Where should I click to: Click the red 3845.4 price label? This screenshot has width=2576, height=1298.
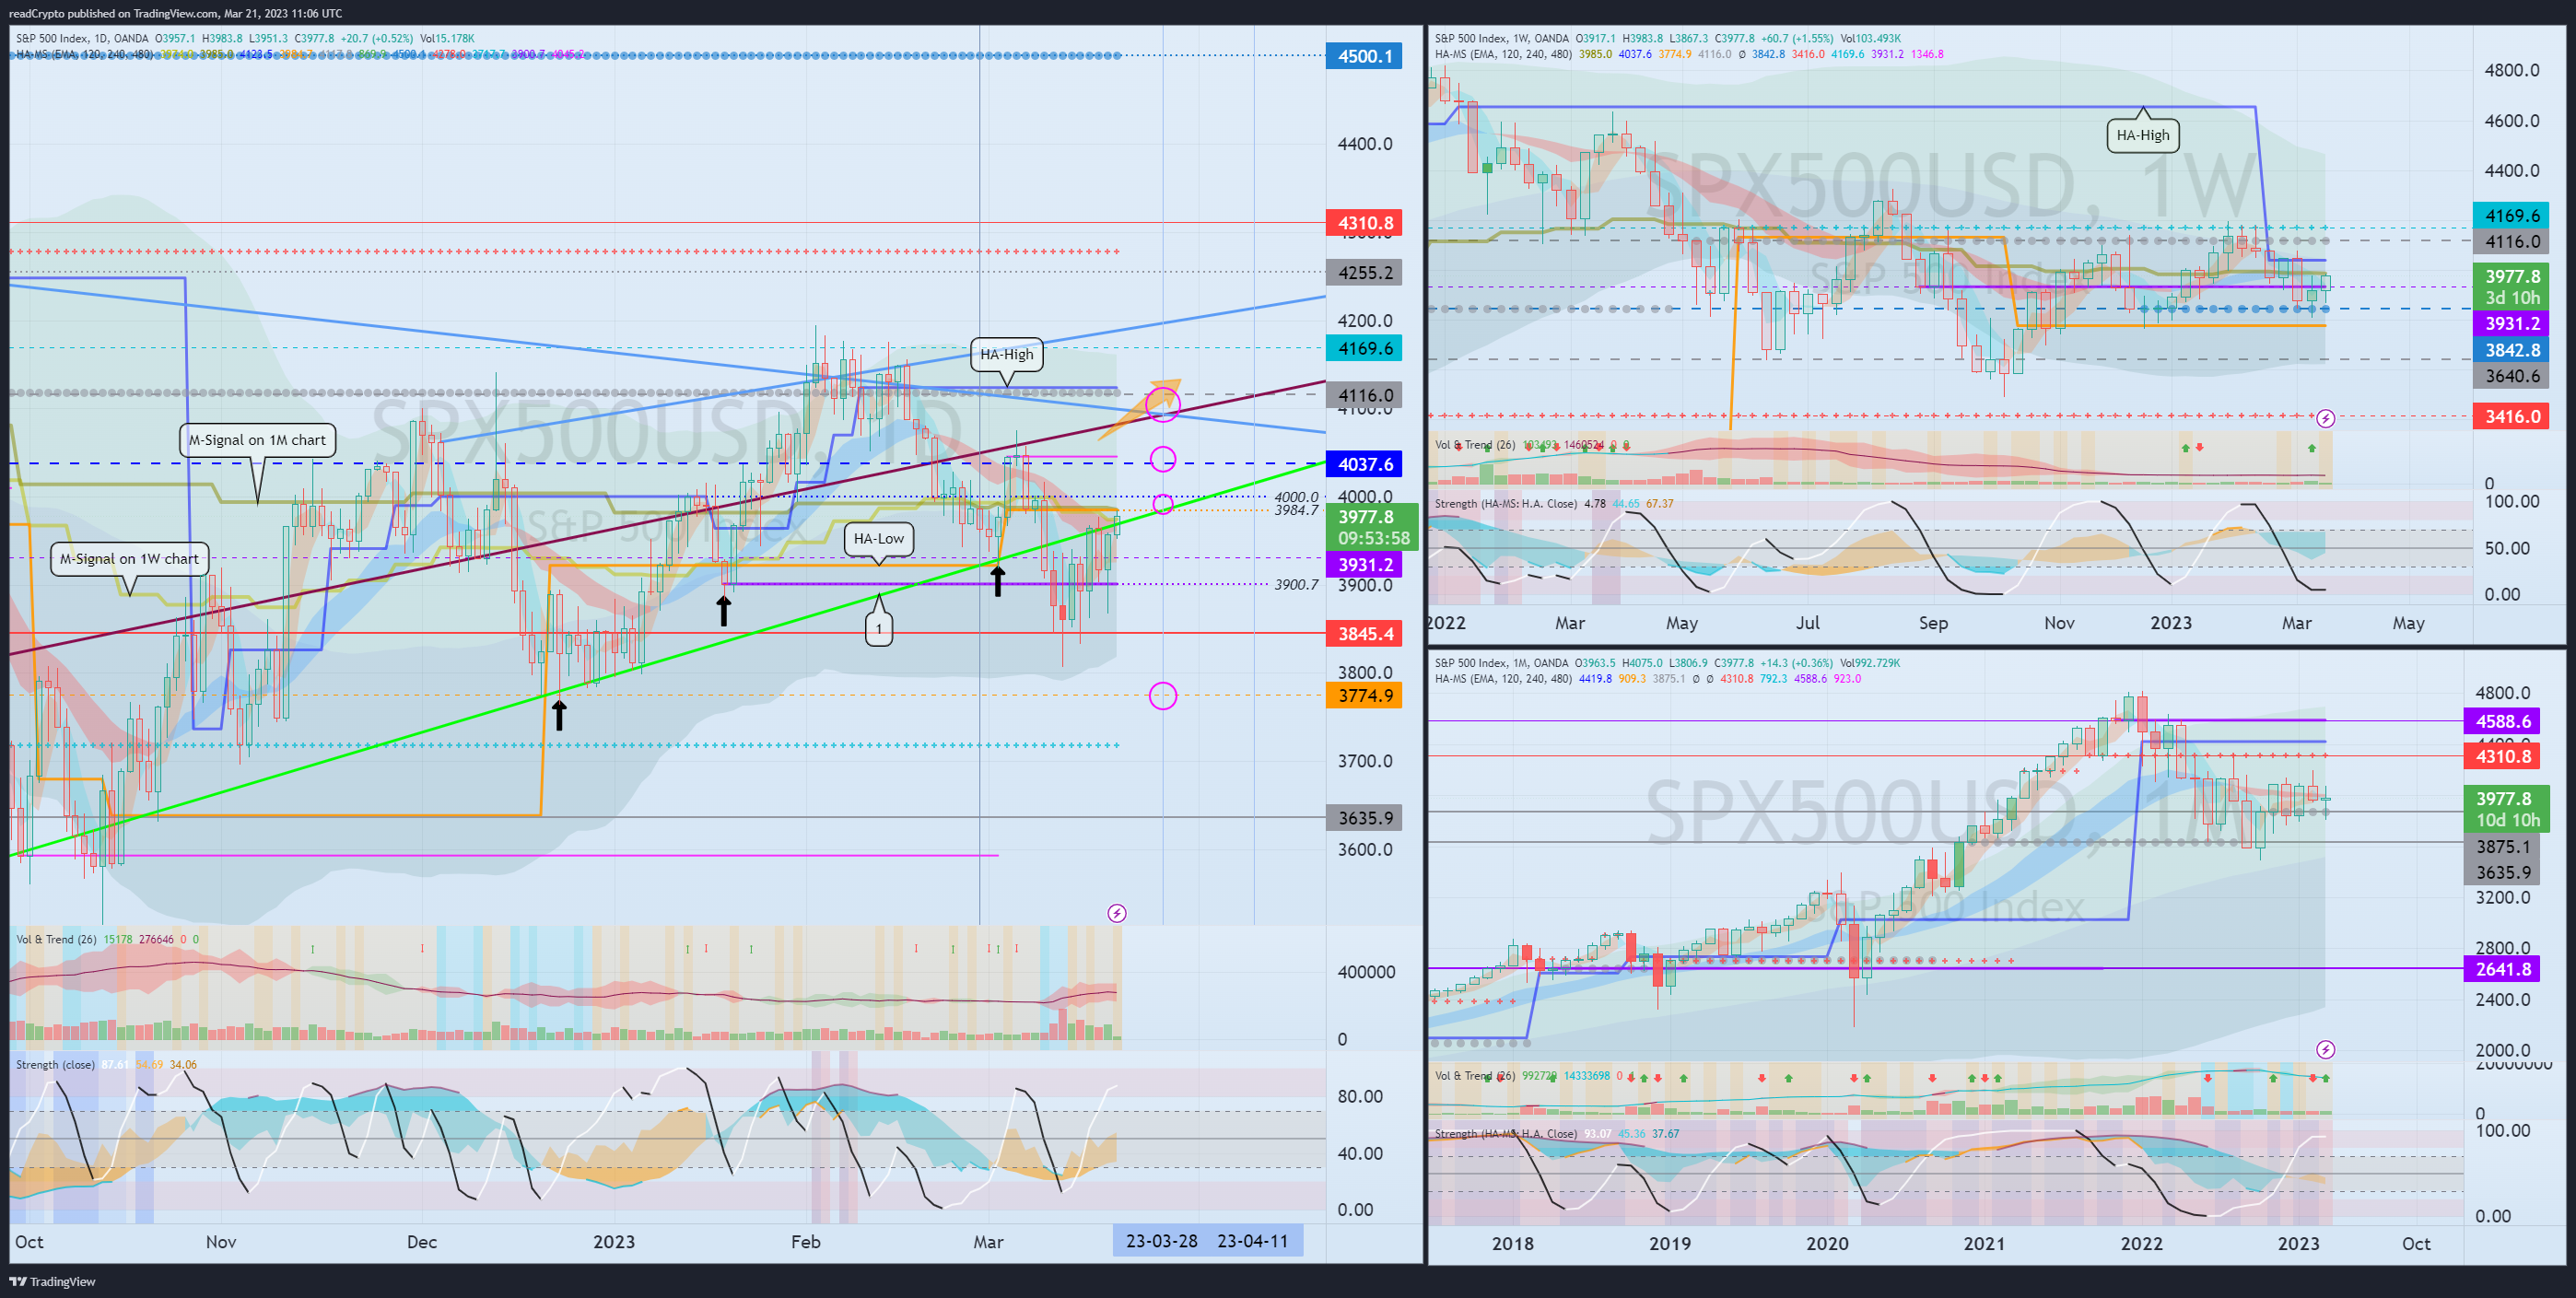1365,634
